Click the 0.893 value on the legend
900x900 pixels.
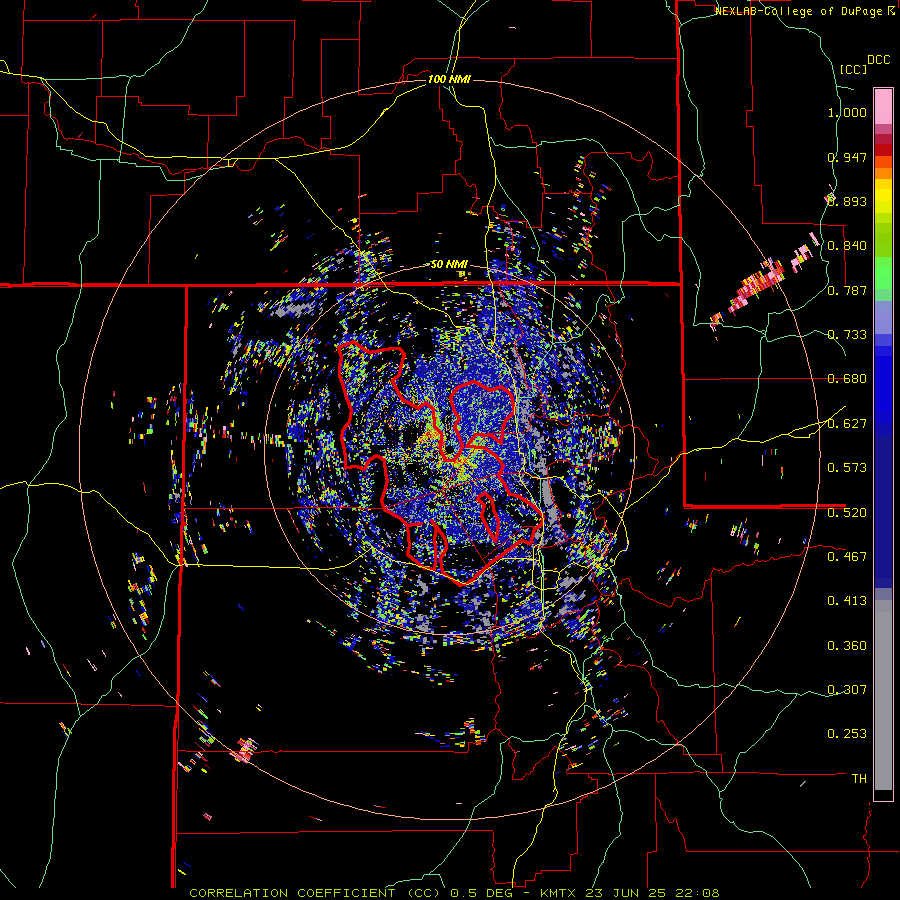coord(847,201)
